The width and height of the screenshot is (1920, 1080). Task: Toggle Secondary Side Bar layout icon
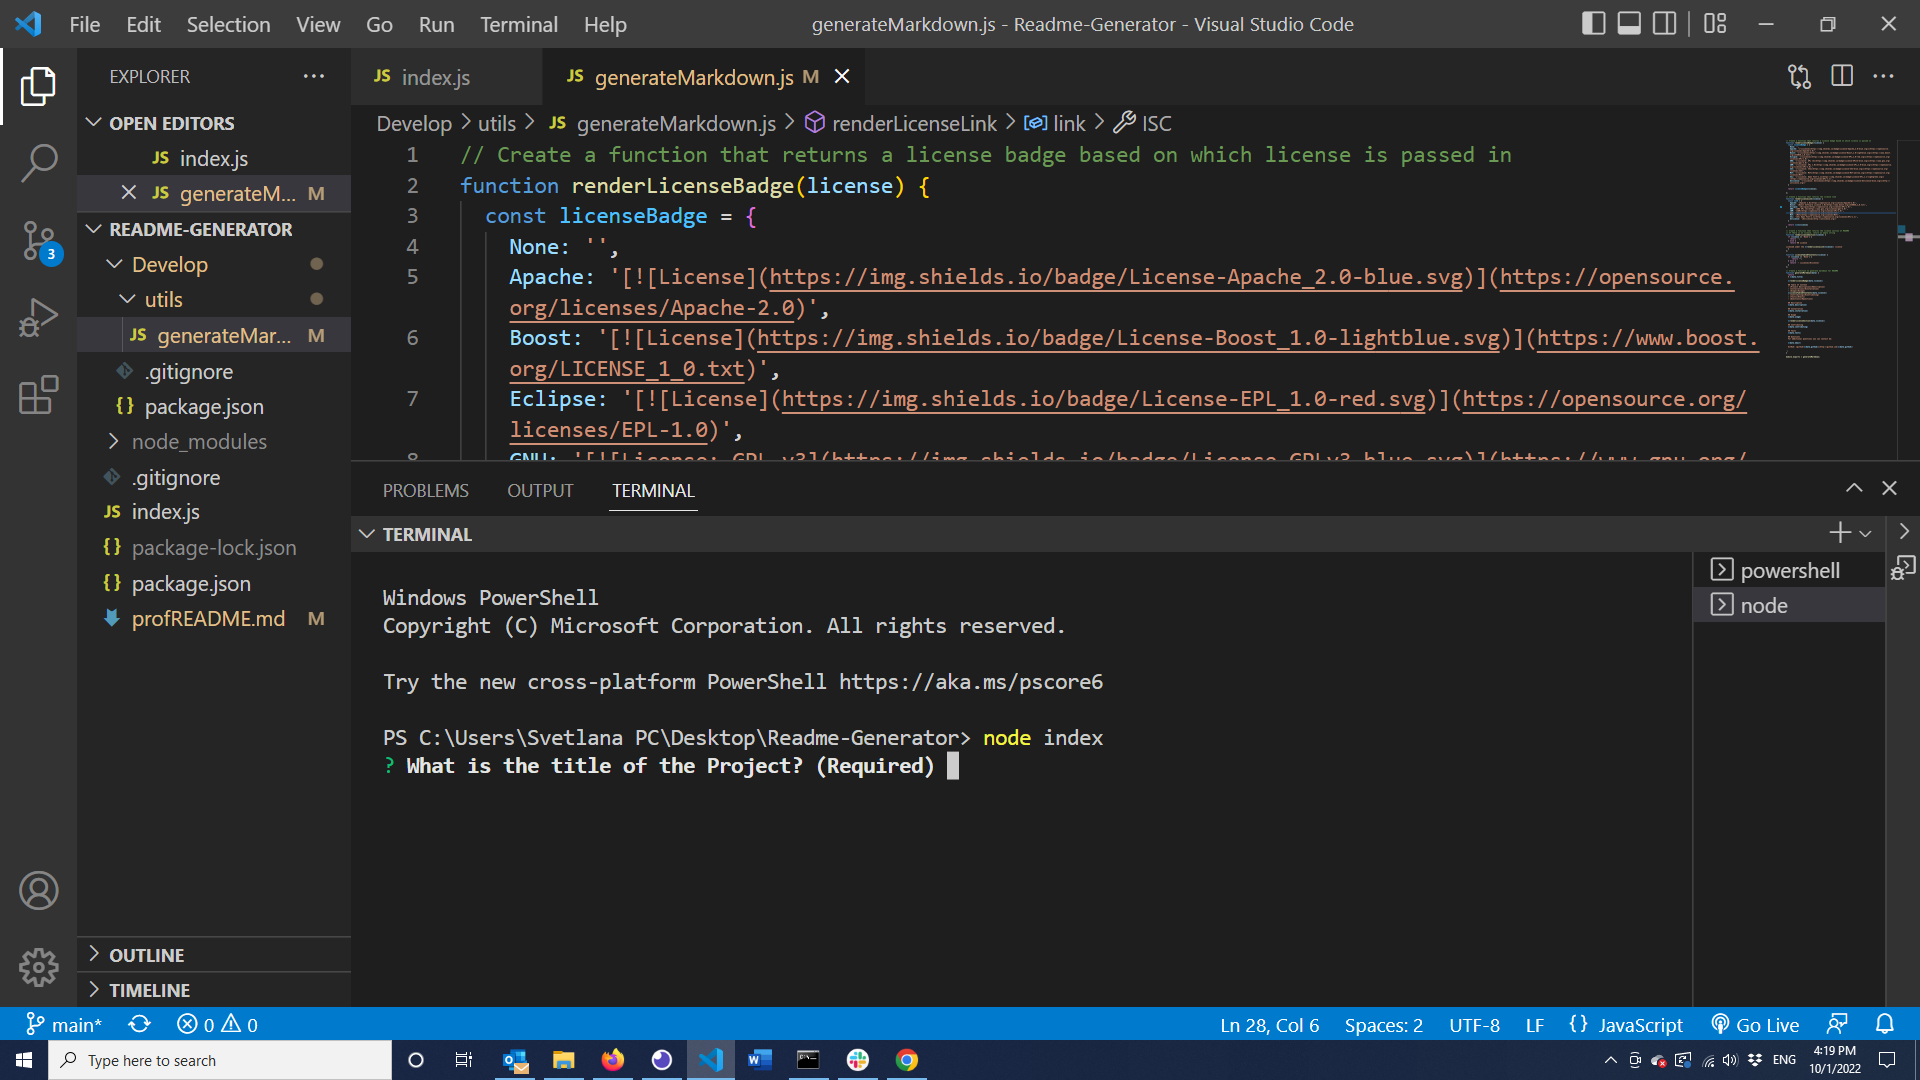click(1665, 24)
